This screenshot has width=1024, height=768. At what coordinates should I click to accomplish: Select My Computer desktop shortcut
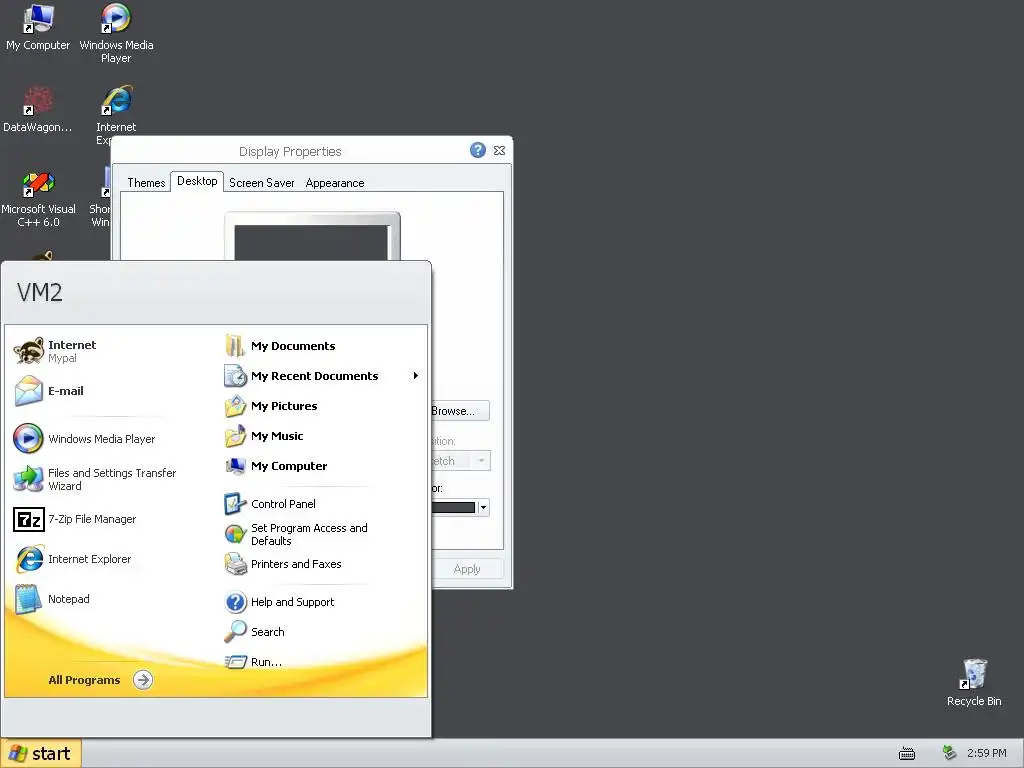[x=38, y=27]
